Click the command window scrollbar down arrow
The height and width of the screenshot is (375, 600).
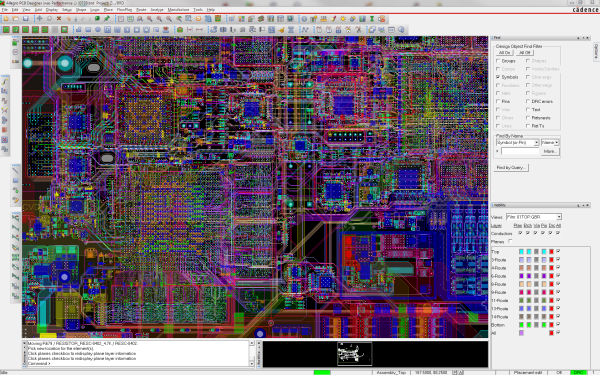(251, 364)
